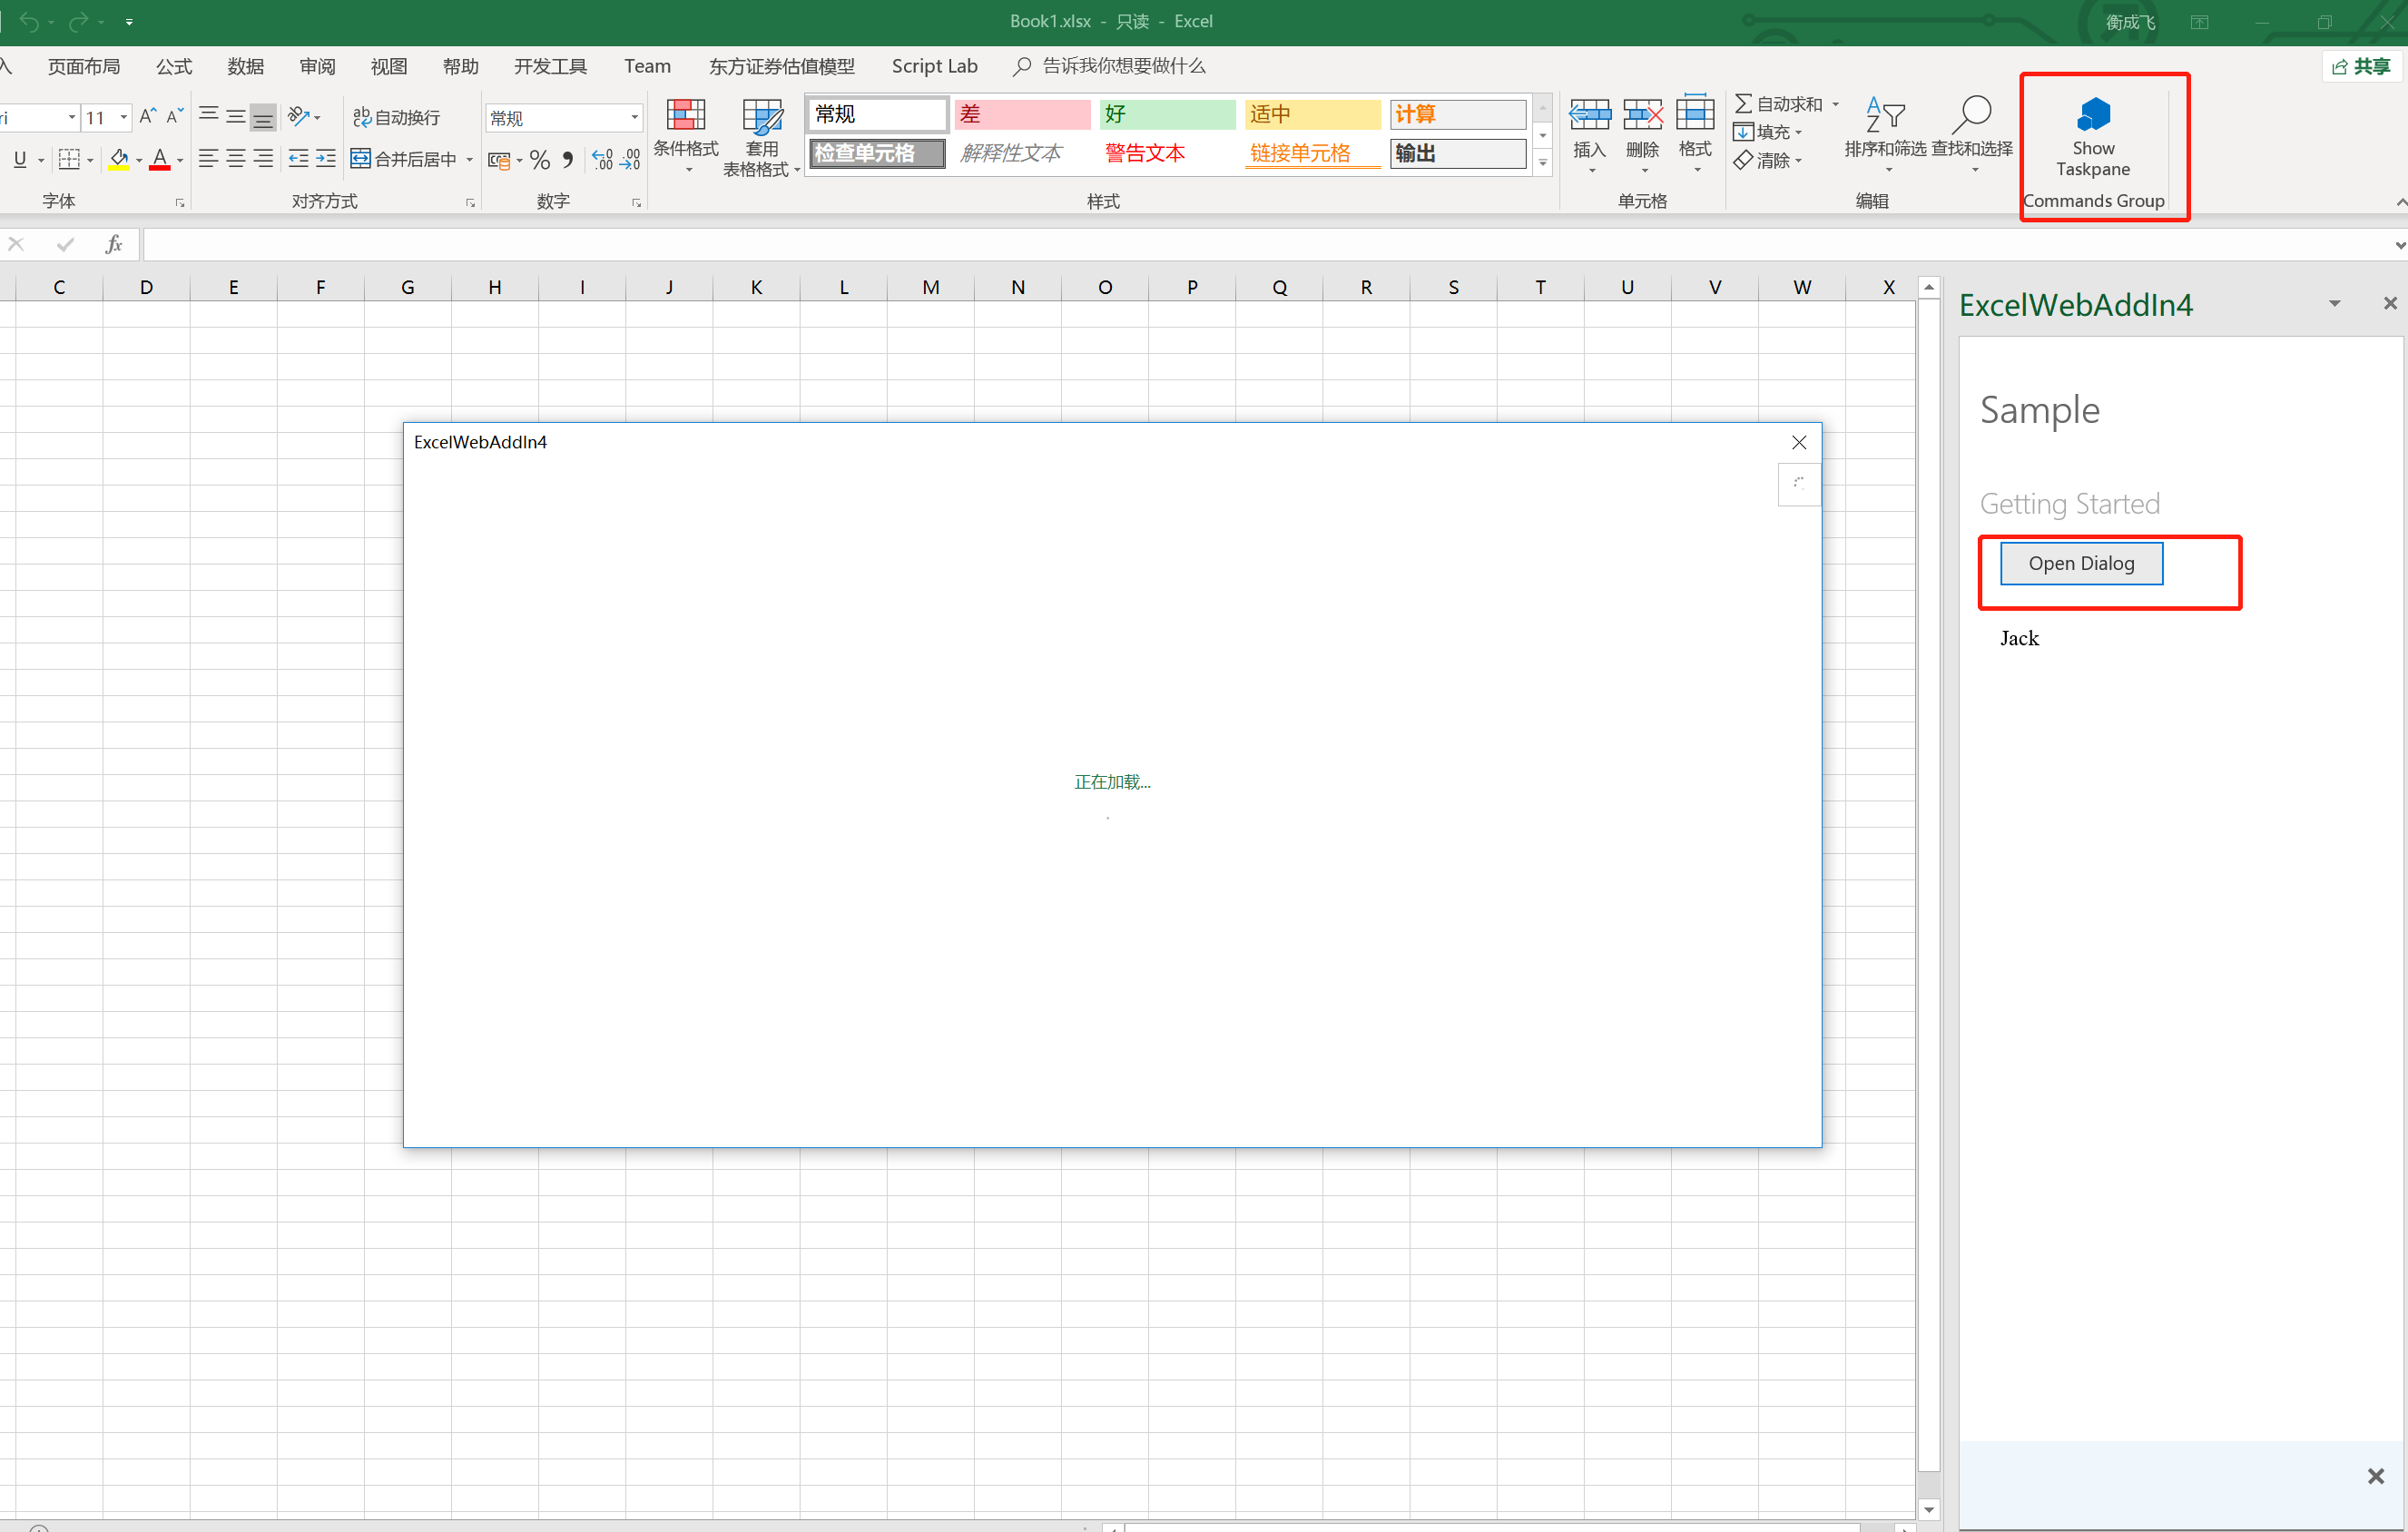
Task: Open the 东方证券估值模型 tab
Action: click(x=782, y=66)
